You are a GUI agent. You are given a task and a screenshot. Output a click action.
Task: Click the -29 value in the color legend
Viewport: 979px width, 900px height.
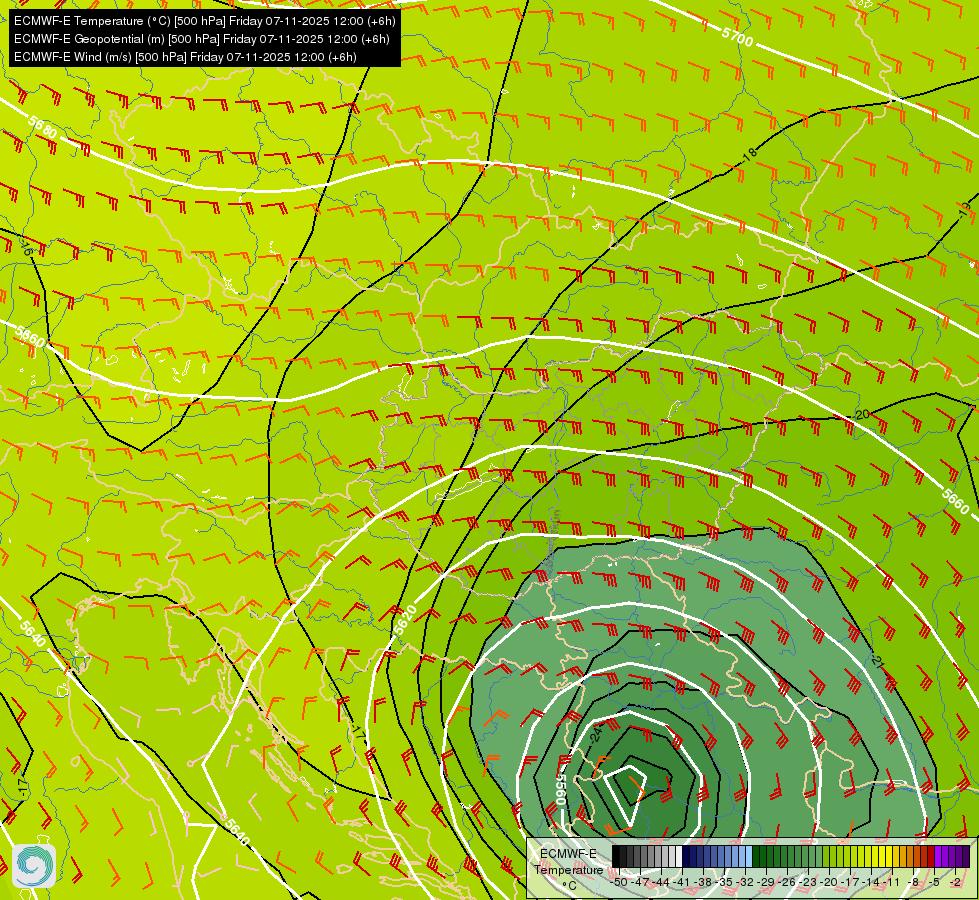pyautogui.click(x=765, y=882)
